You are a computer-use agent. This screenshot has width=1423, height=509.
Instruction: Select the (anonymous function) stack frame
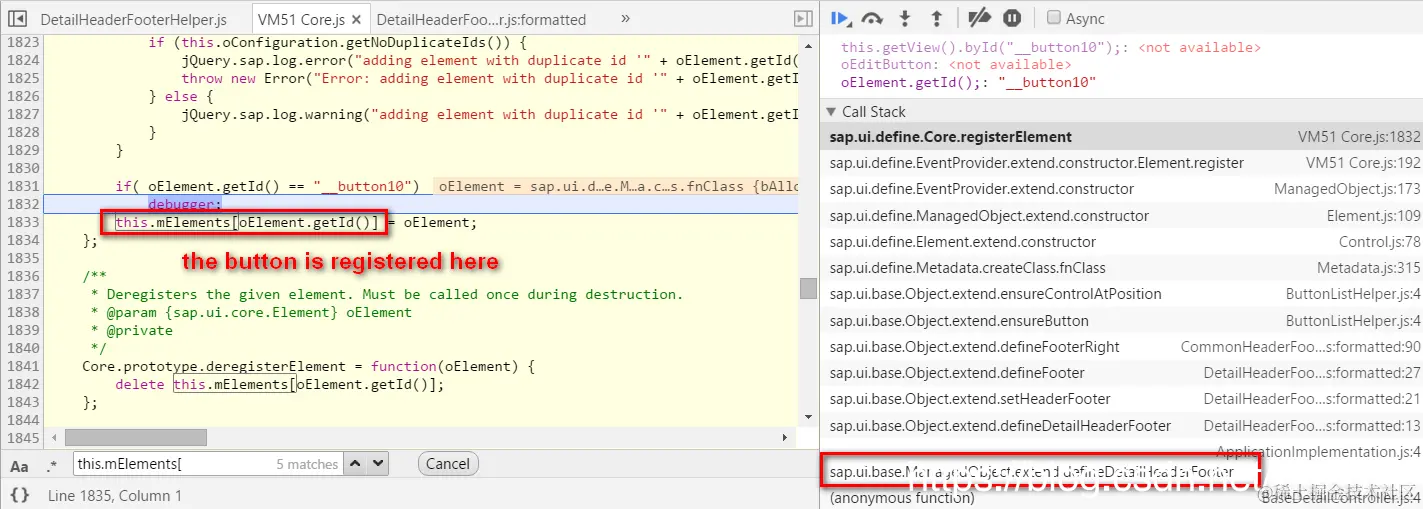1121,498
